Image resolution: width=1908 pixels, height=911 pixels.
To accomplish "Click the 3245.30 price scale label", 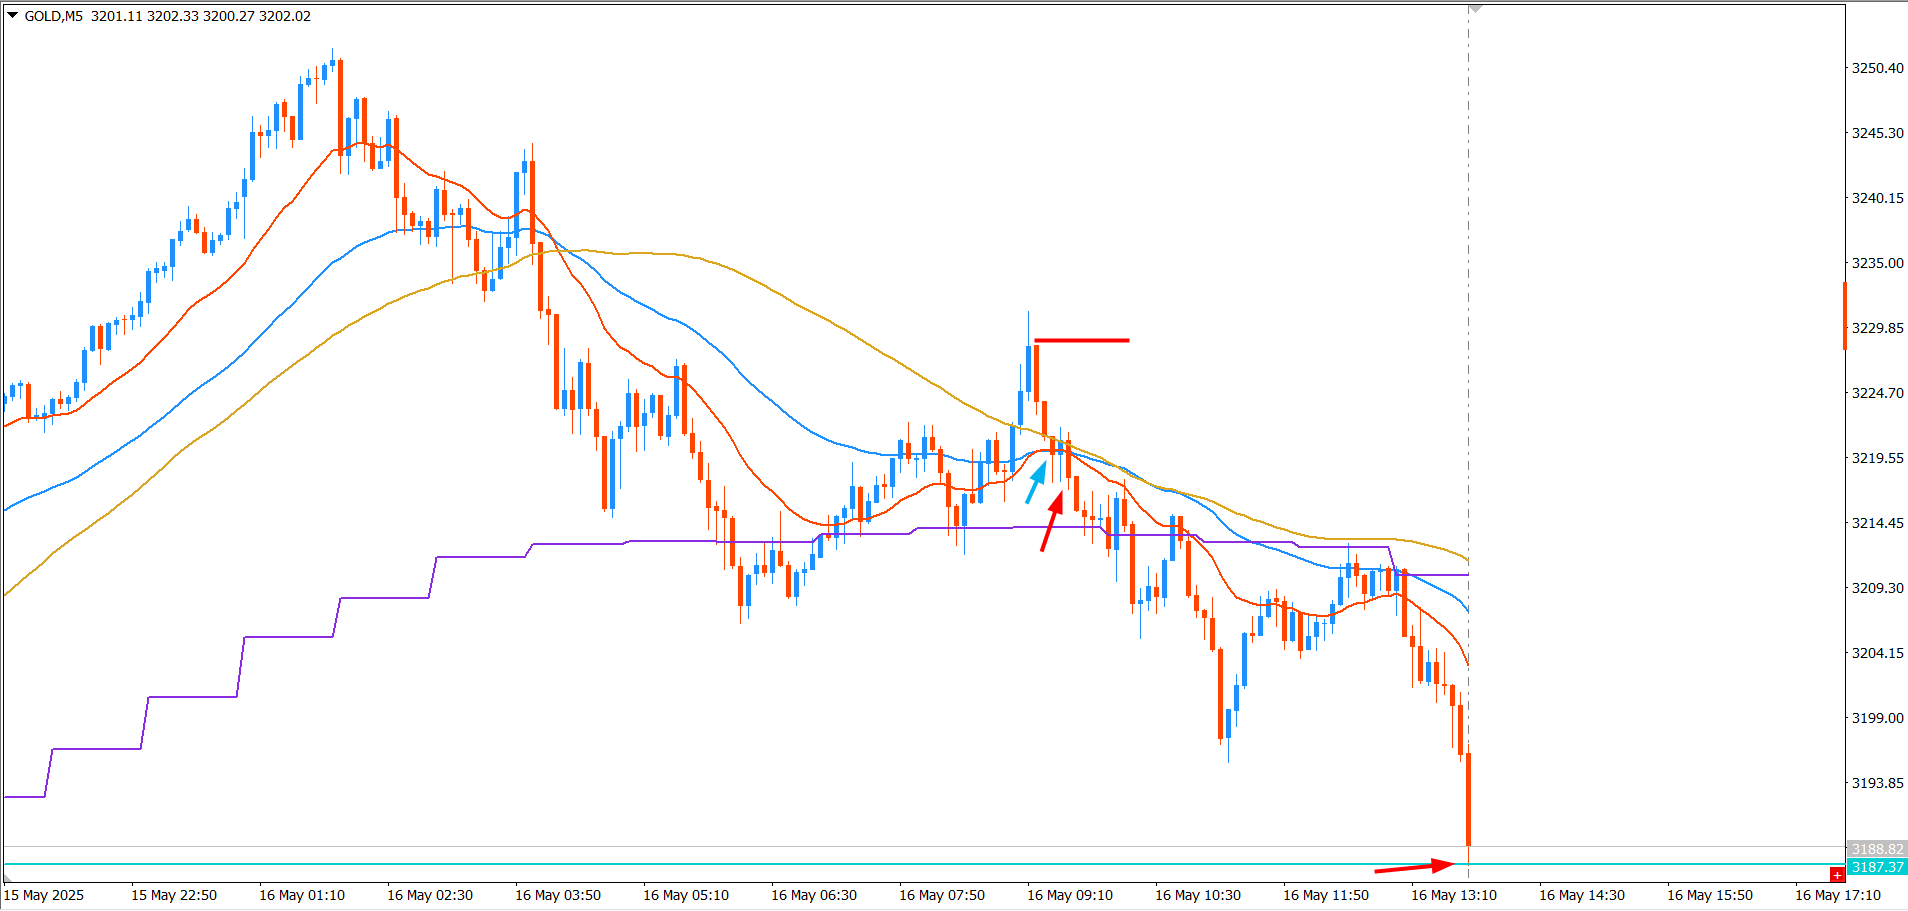I will pos(1878,133).
